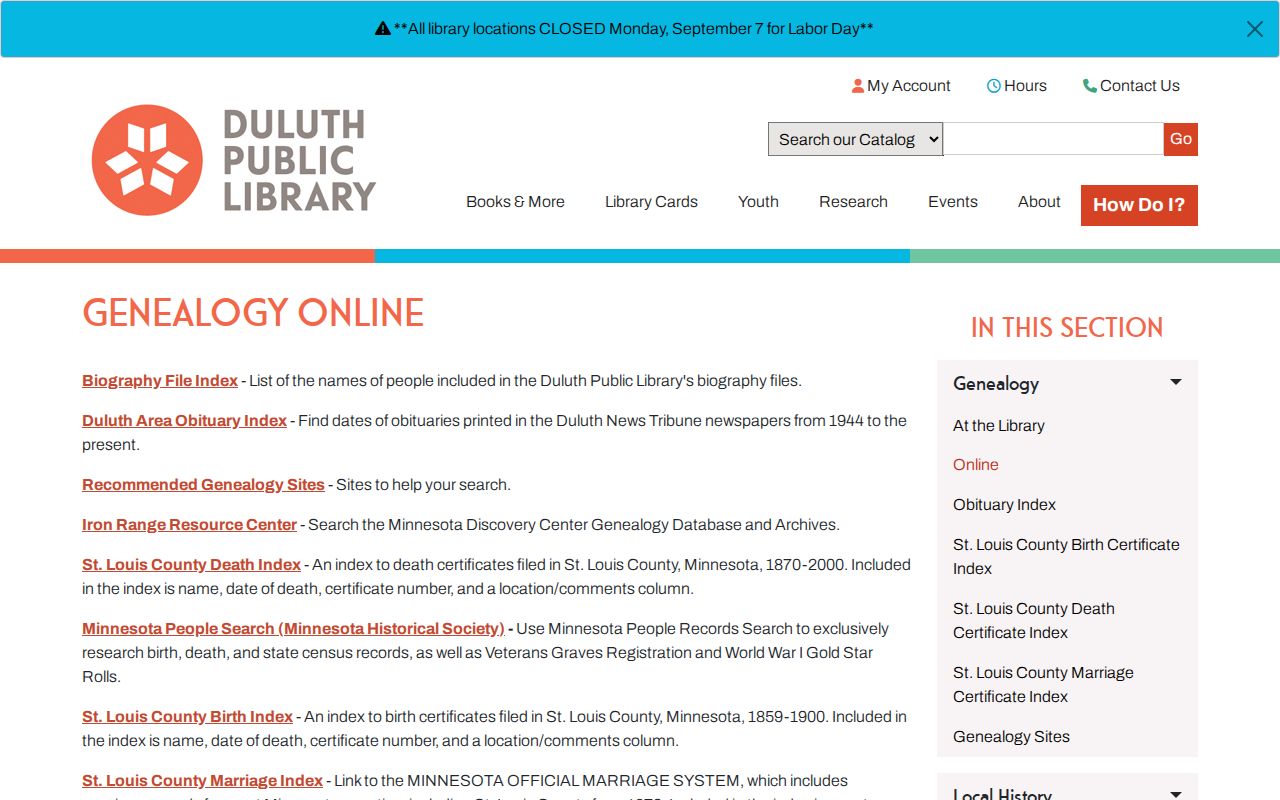This screenshot has height=800, width=1280.
Task: Open the Iron Range Resource Center link
Action: 189,525
